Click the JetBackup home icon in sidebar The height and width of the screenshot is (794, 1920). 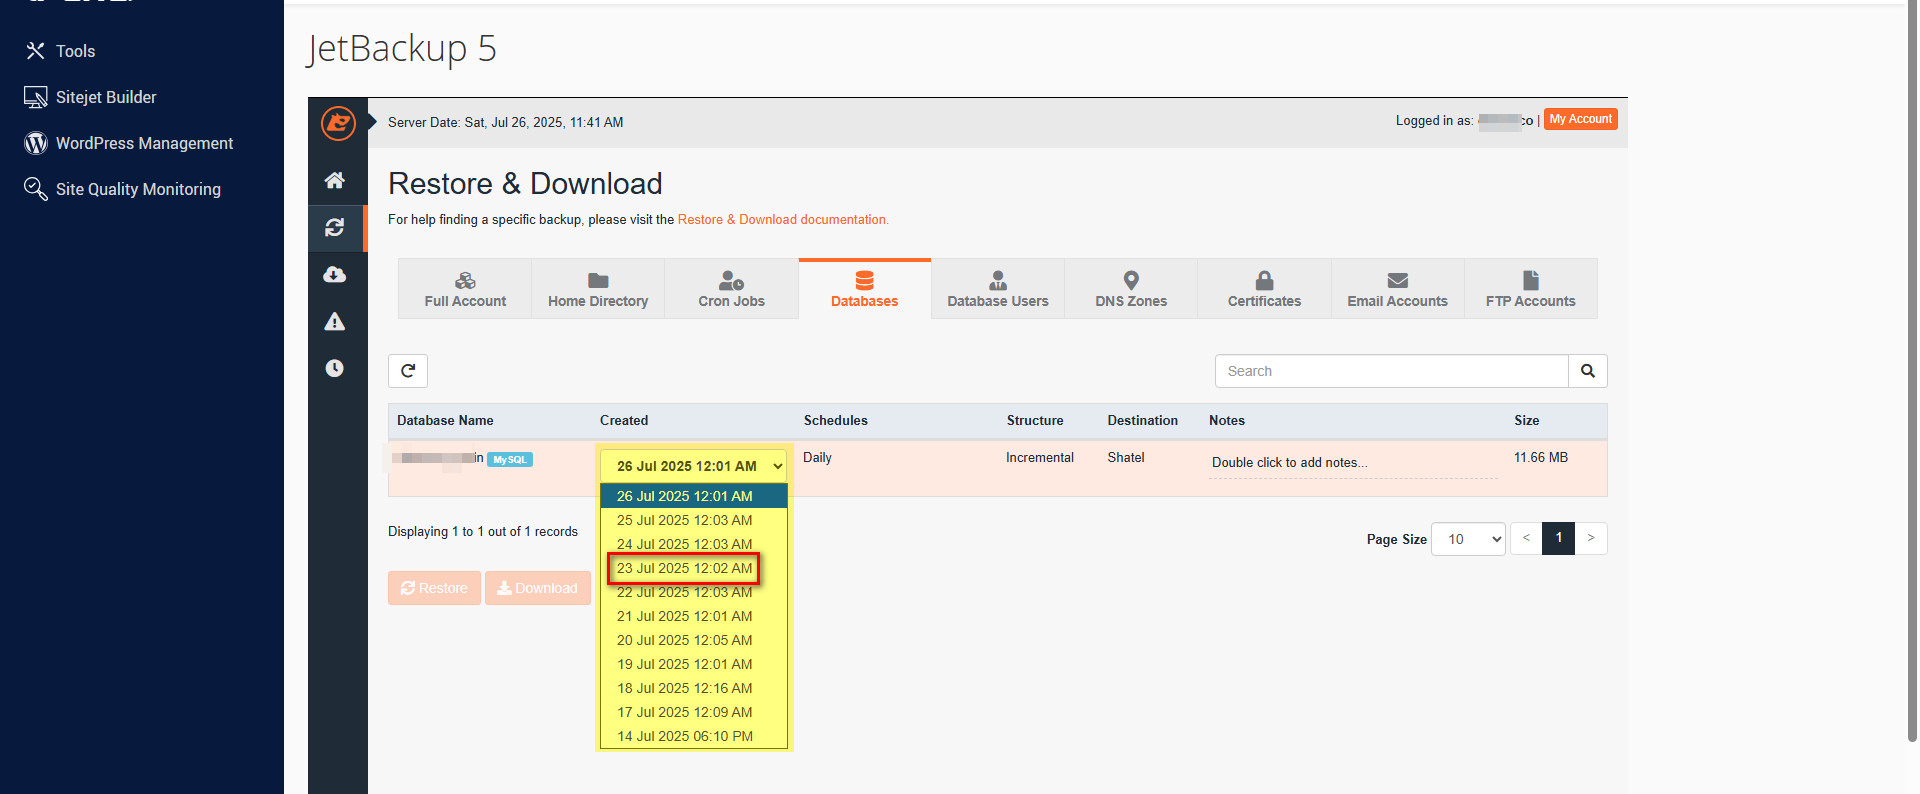pos(335,180)
